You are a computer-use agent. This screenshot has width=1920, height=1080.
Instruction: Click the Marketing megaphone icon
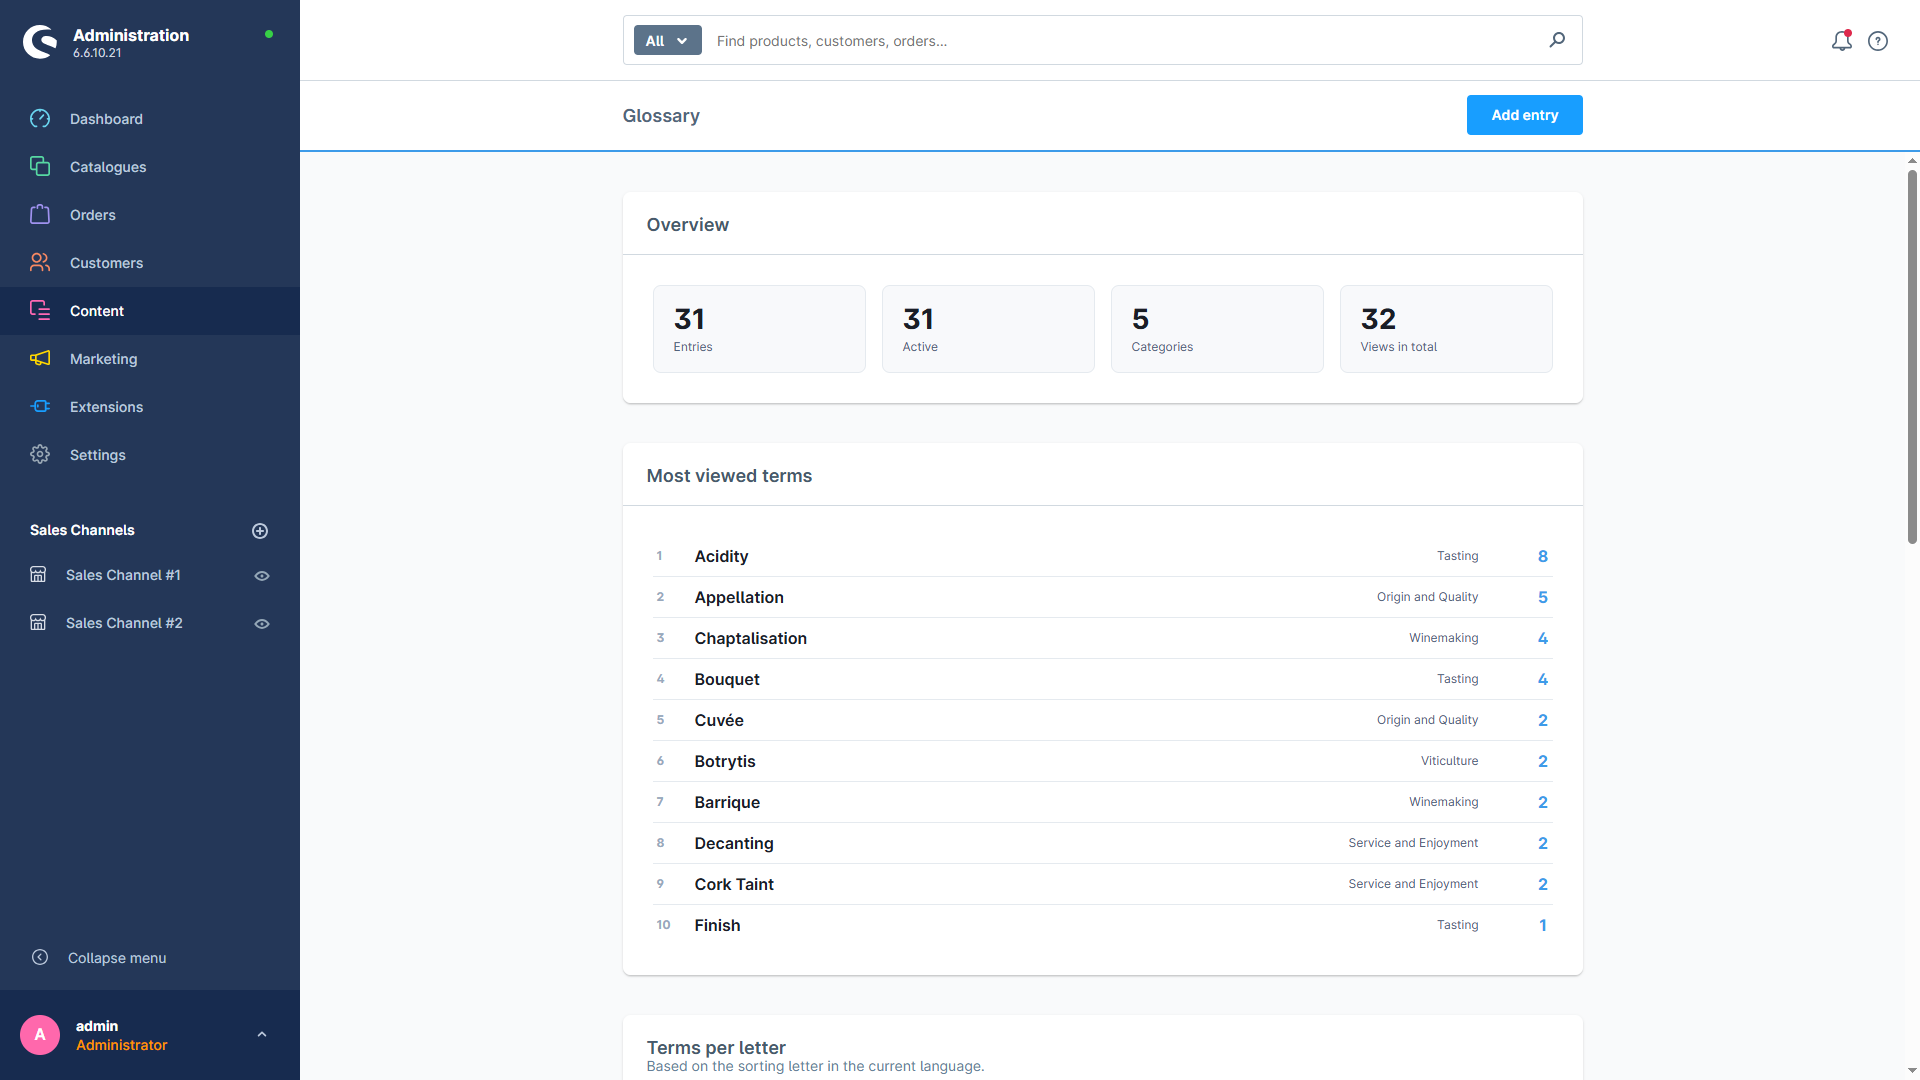pyautogui.click(x=40, y=359)
